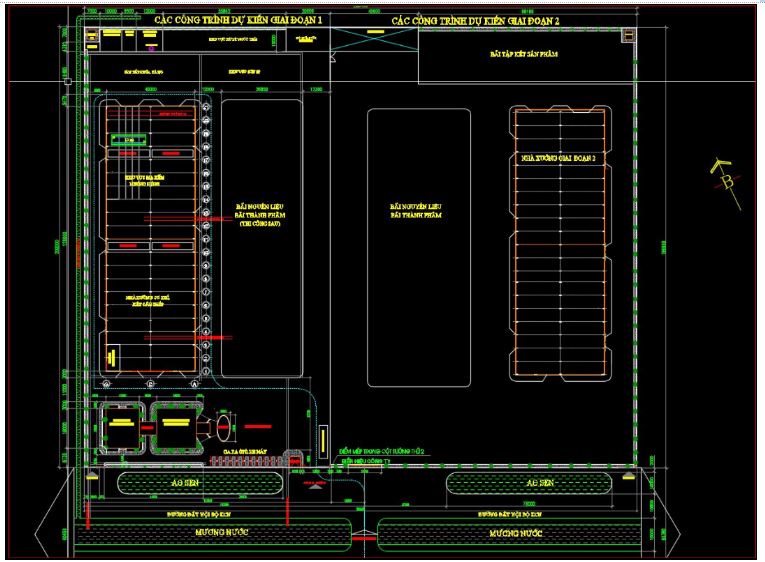Click the BÃI TẬP KẾT SẢN PHẨM label

click(523, 54)
